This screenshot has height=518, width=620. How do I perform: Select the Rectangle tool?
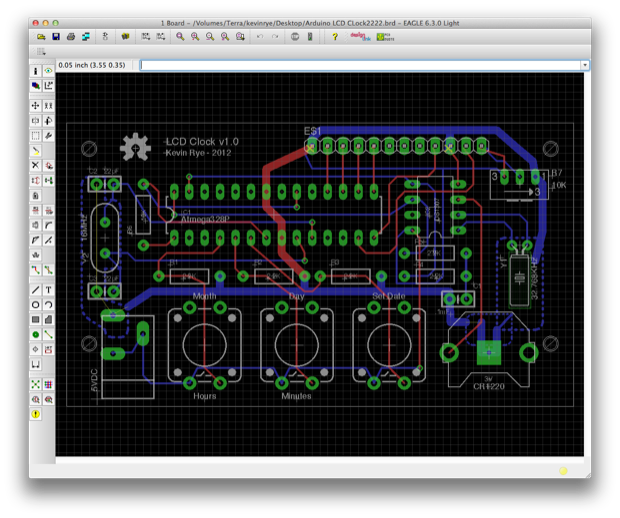[x=36, y=319]
